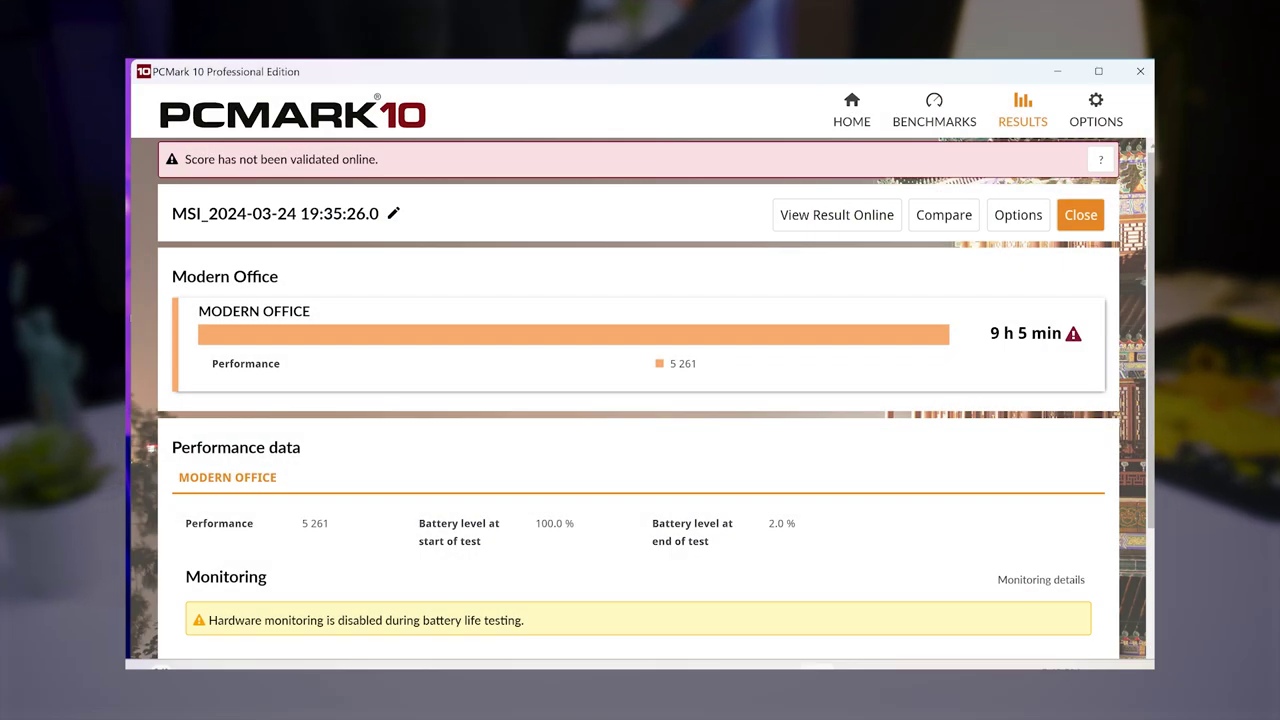Open the result Options button beside Compare
Image resolution: width=1280 pixels, height=720 pixels.
click(1018, 215)
